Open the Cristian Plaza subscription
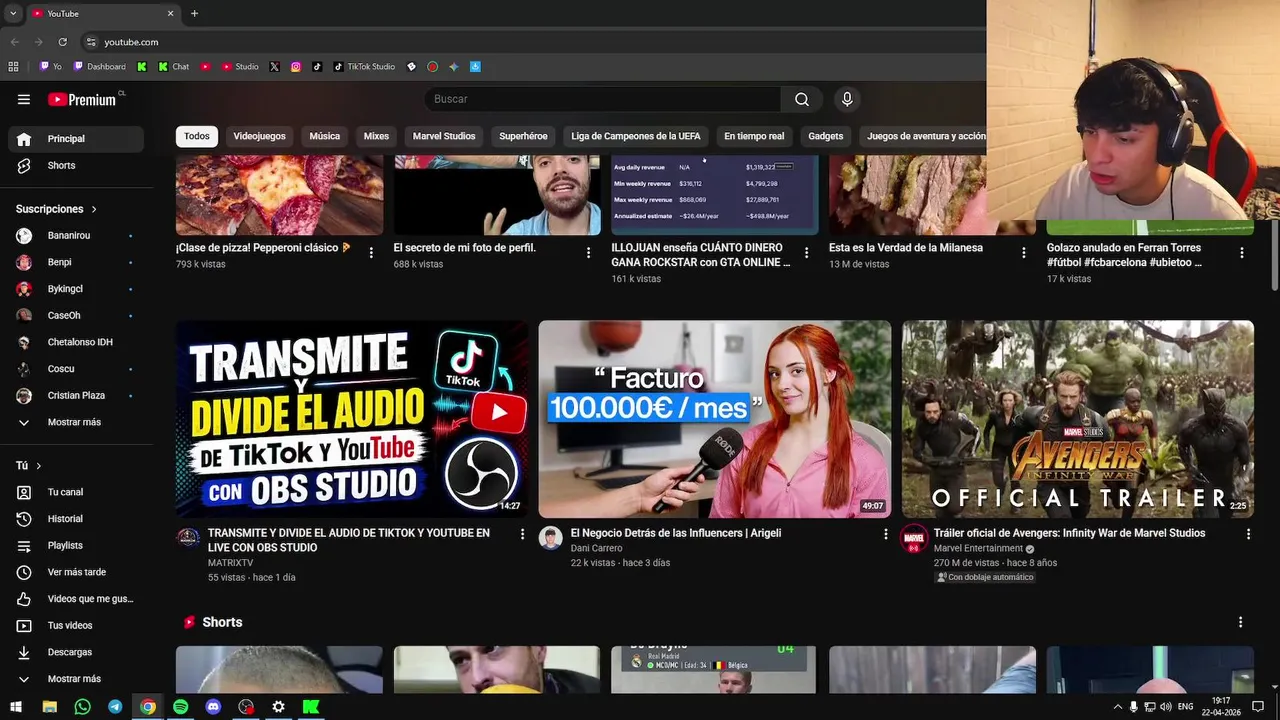 click(76, 395)
